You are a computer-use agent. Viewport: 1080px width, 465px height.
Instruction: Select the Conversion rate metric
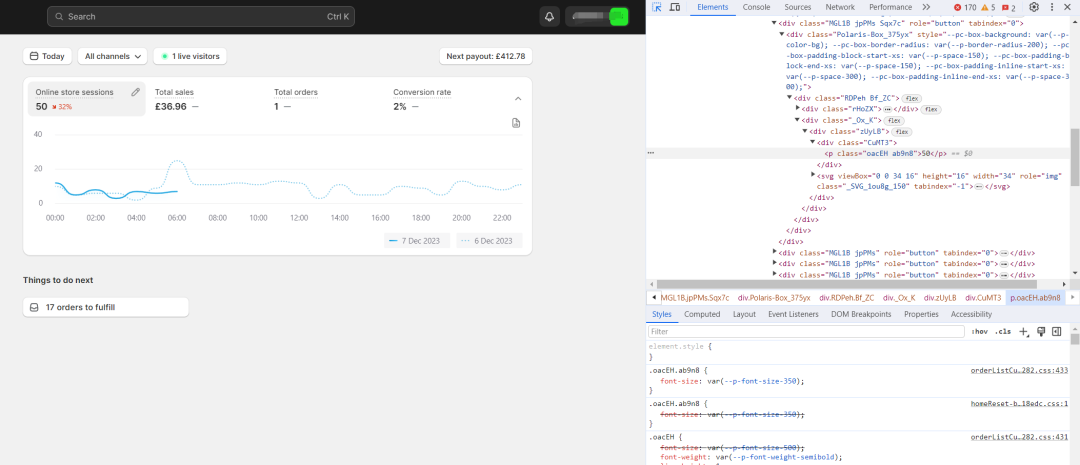[x=444, y=99]
